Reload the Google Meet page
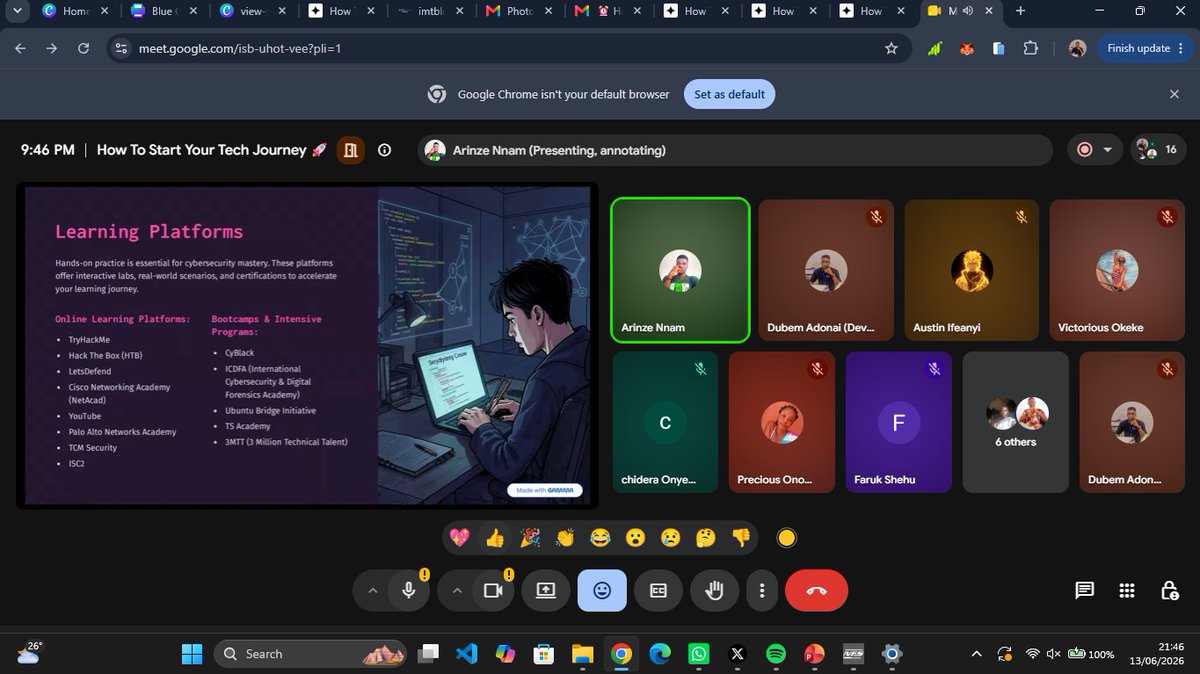 coord(83,48)
